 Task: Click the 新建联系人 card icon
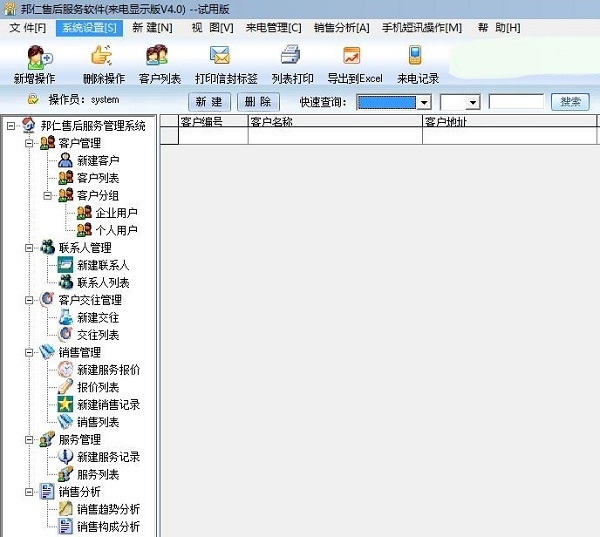(x=65, y=264)
